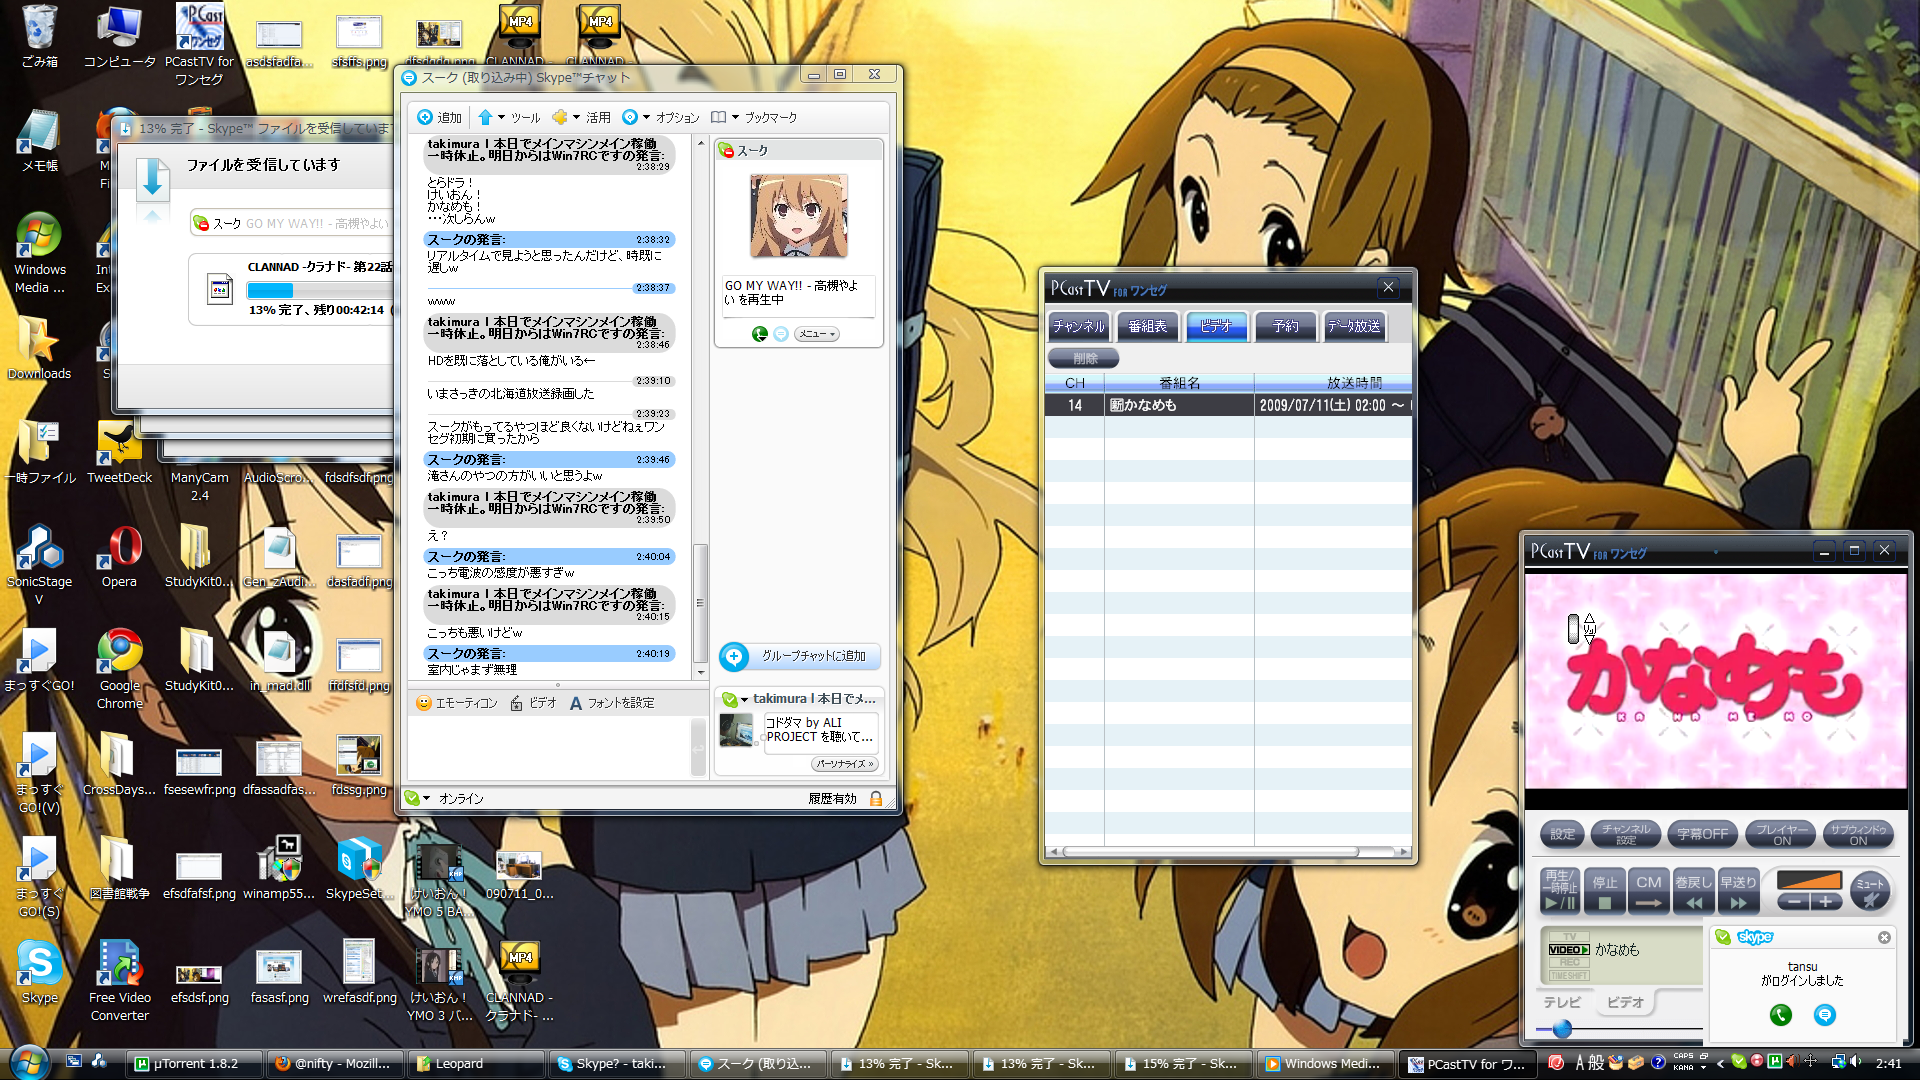Fast-forward using the 早送り button

coord(1738,890)
